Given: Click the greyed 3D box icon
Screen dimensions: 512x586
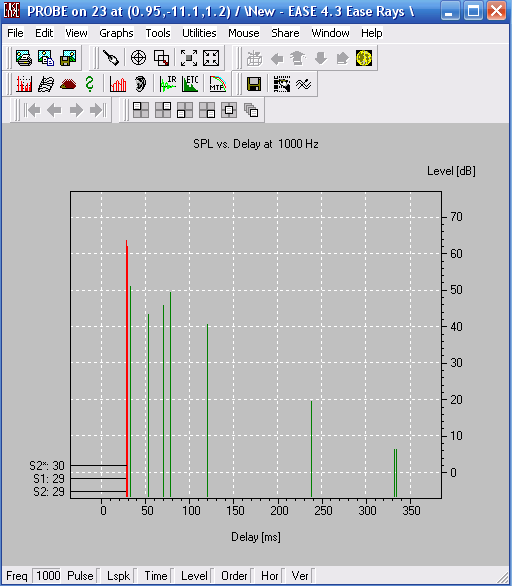Looking at the screenshot, I should point(255,58).
